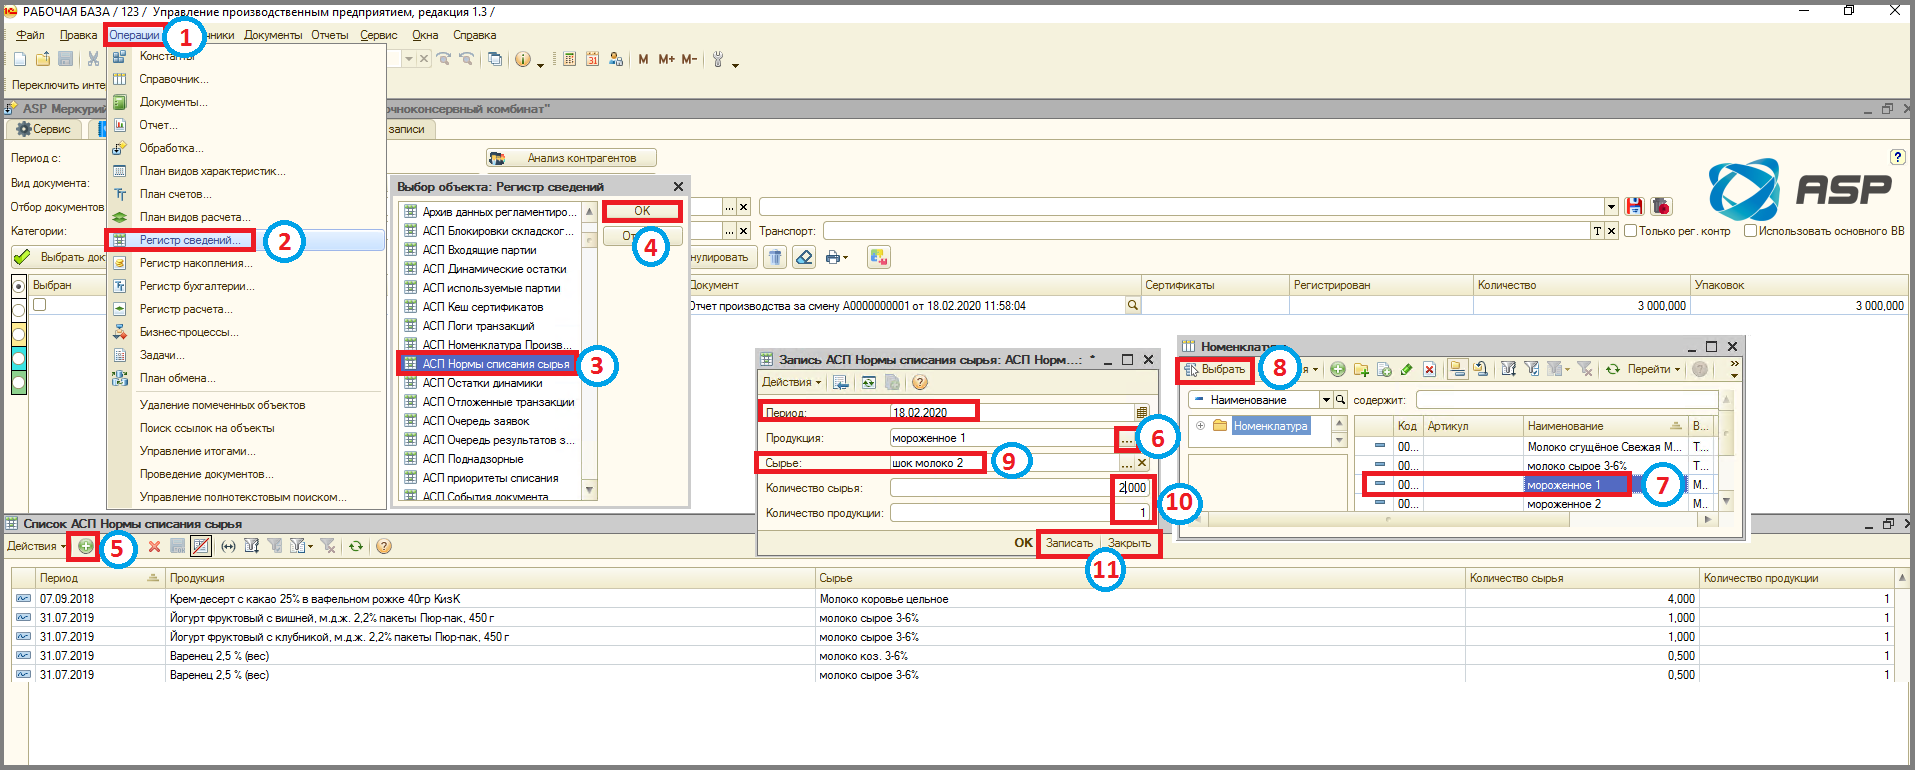Click the ellipsis button of Продукция field
This screenshot has width=1915, height=770.
(x=1127, y=438)
